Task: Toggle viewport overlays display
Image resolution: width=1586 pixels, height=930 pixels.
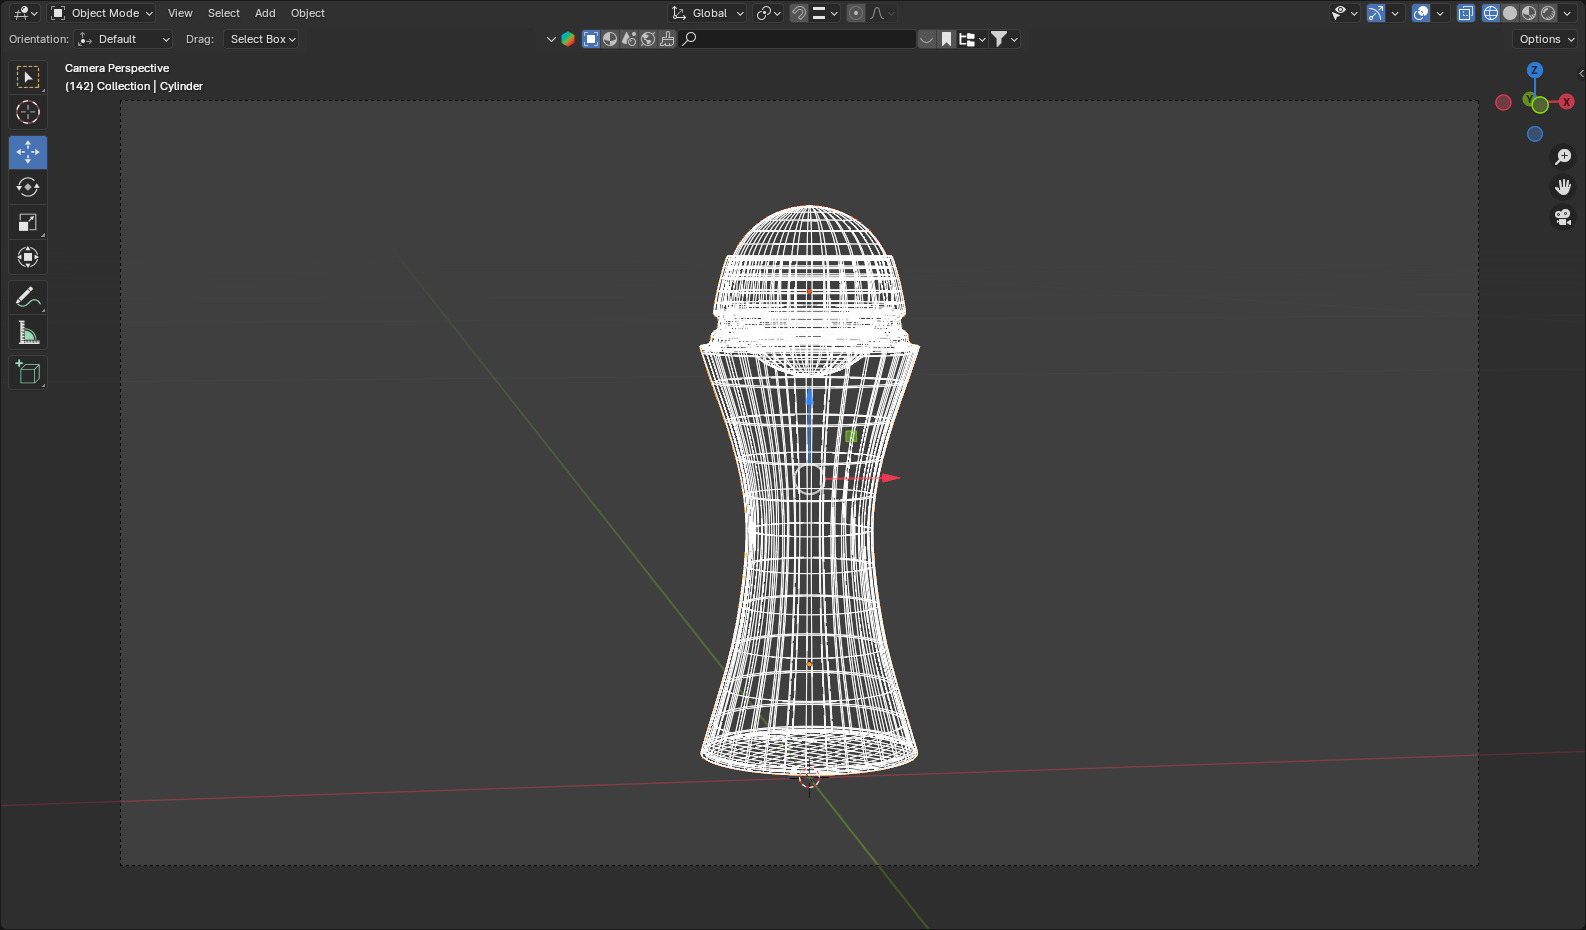Action: [x=1421, y=13]
